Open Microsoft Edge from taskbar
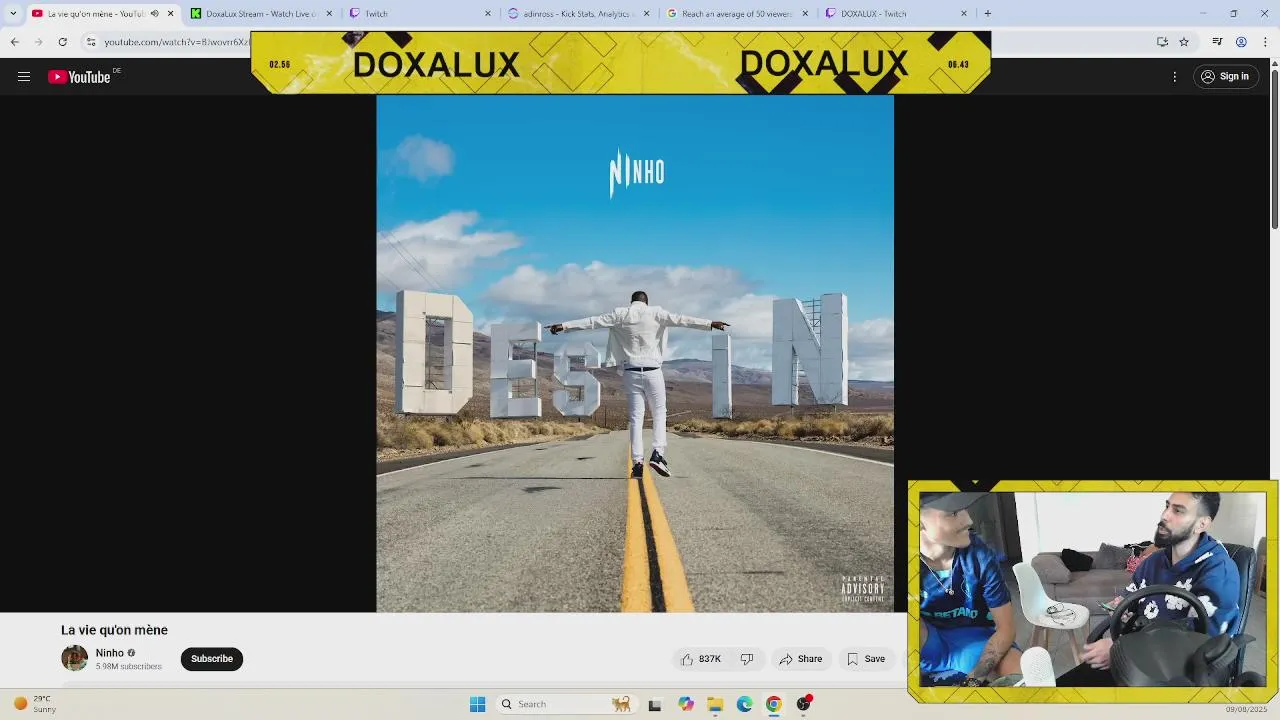The width and height of the screenshot is (1280, 720). coord(744,704)
